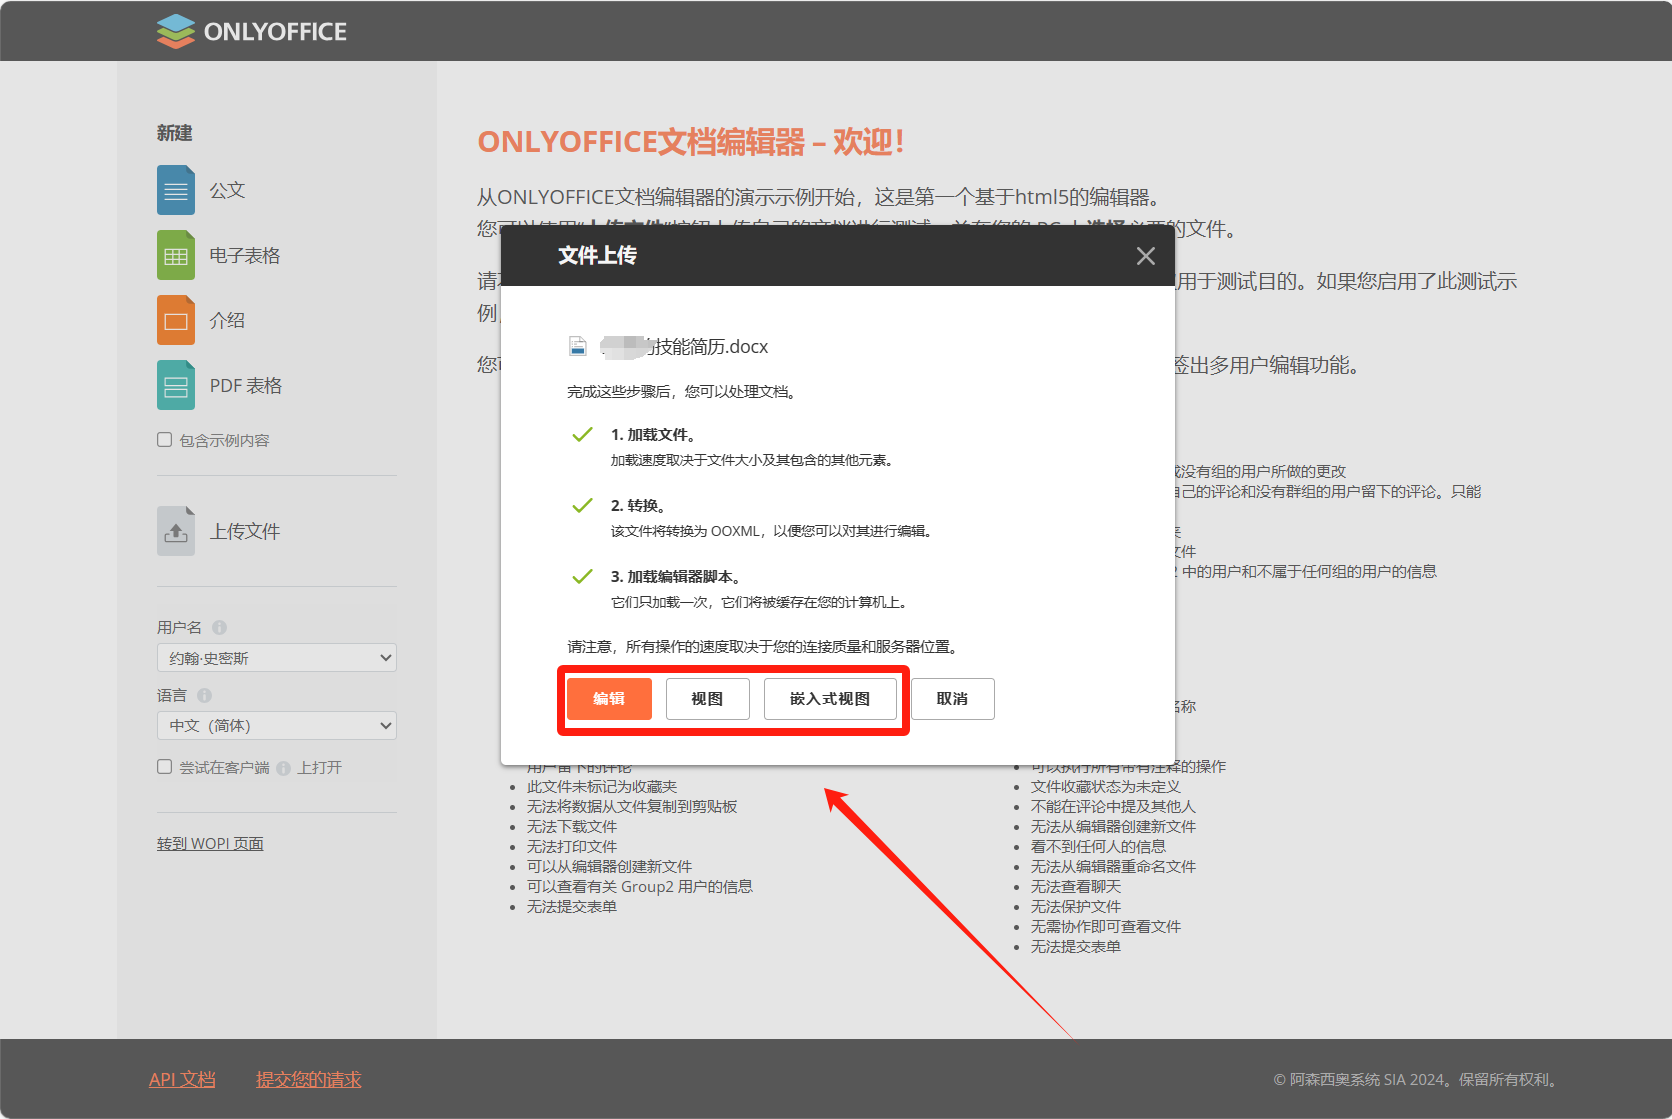Expand the 语言 dropdown showing 中文 (简体)
1672x1119 pixels.
coord(277,726)
